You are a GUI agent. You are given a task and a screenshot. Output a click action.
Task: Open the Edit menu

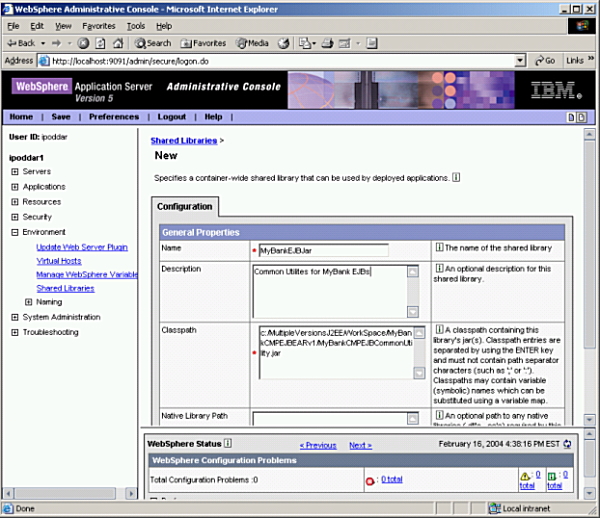pyautogui.click(x=37, y=26)
